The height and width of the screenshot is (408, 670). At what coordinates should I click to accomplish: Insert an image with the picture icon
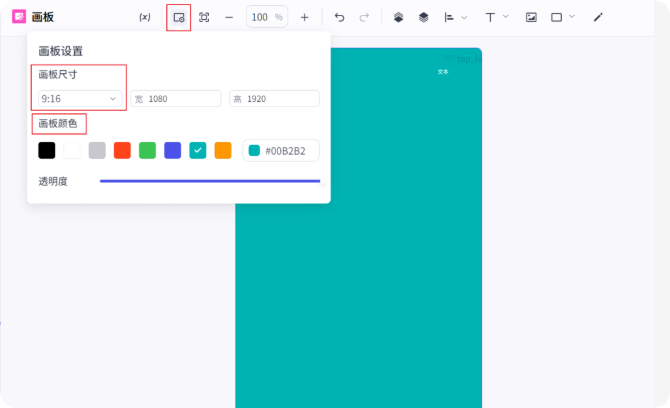coord(531,18)
